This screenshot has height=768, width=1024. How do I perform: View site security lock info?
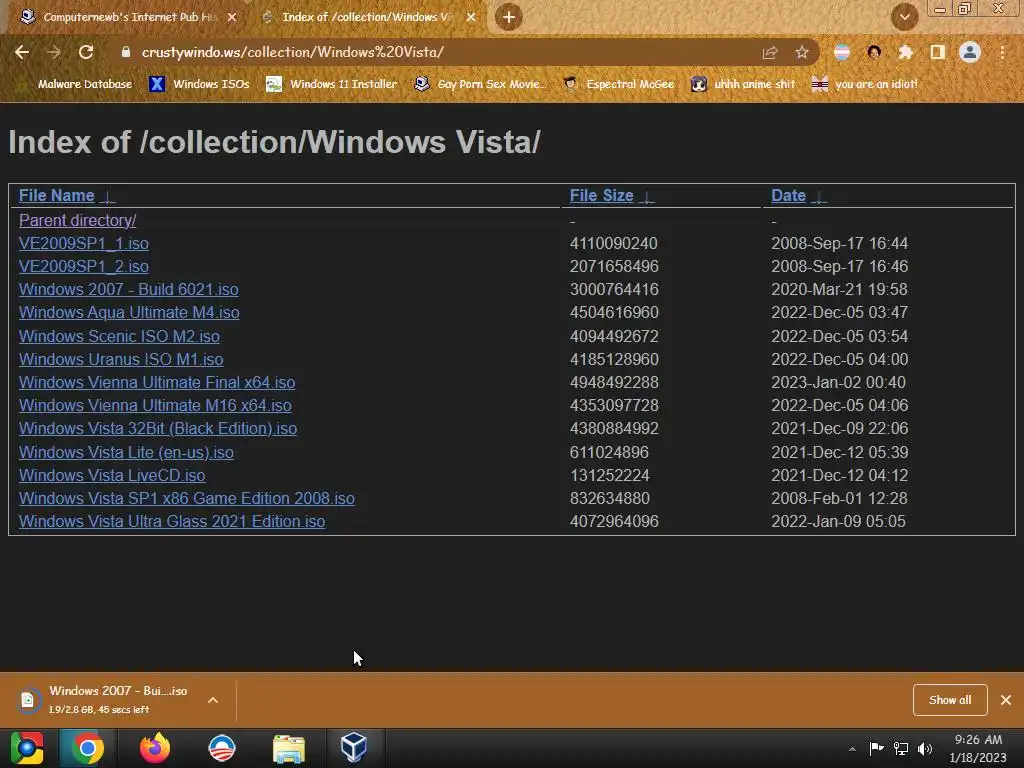click(126, 52)
